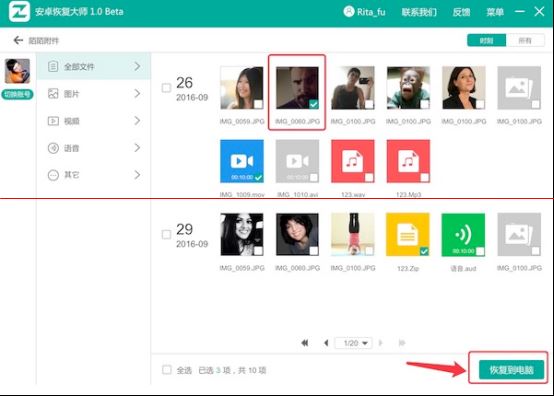Select 全部文件 label in the sidebar

tap(79, 66)
